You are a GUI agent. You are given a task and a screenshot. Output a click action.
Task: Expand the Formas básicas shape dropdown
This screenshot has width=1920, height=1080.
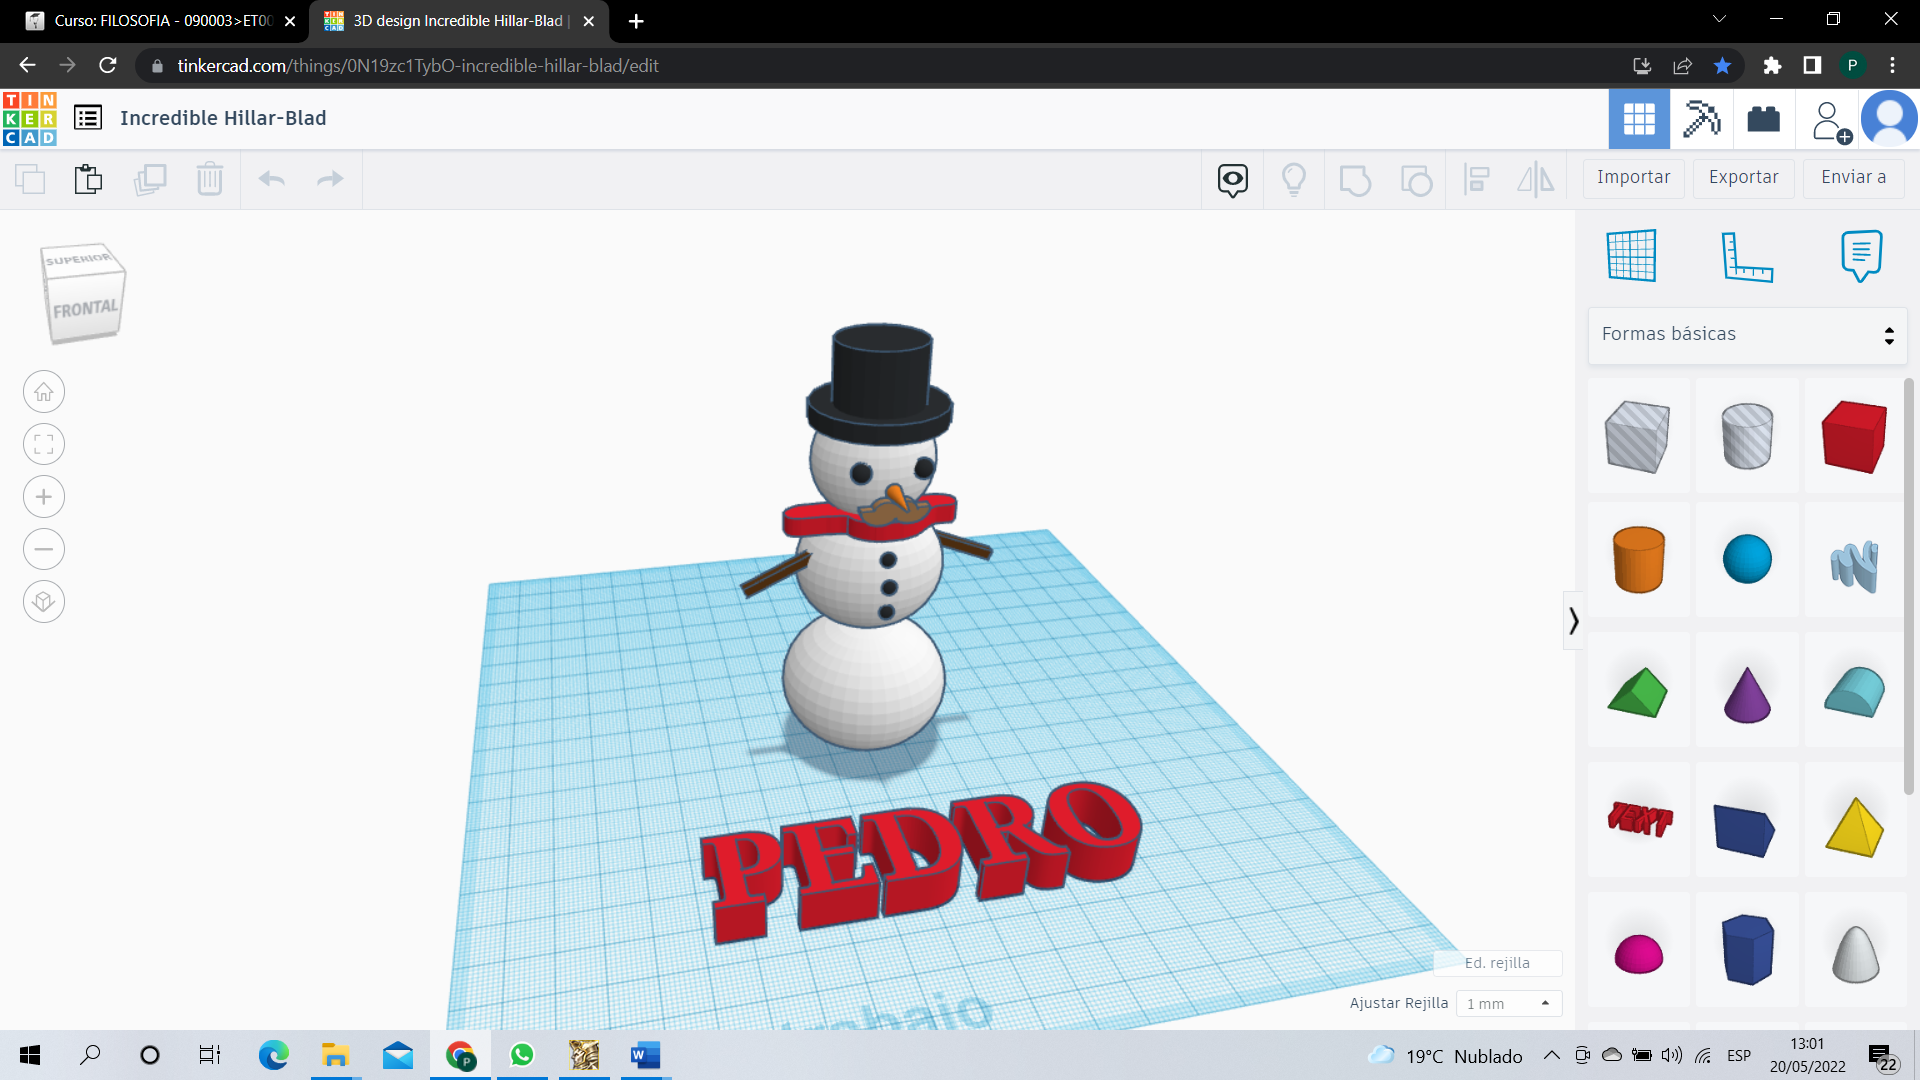pos(1747,335)
